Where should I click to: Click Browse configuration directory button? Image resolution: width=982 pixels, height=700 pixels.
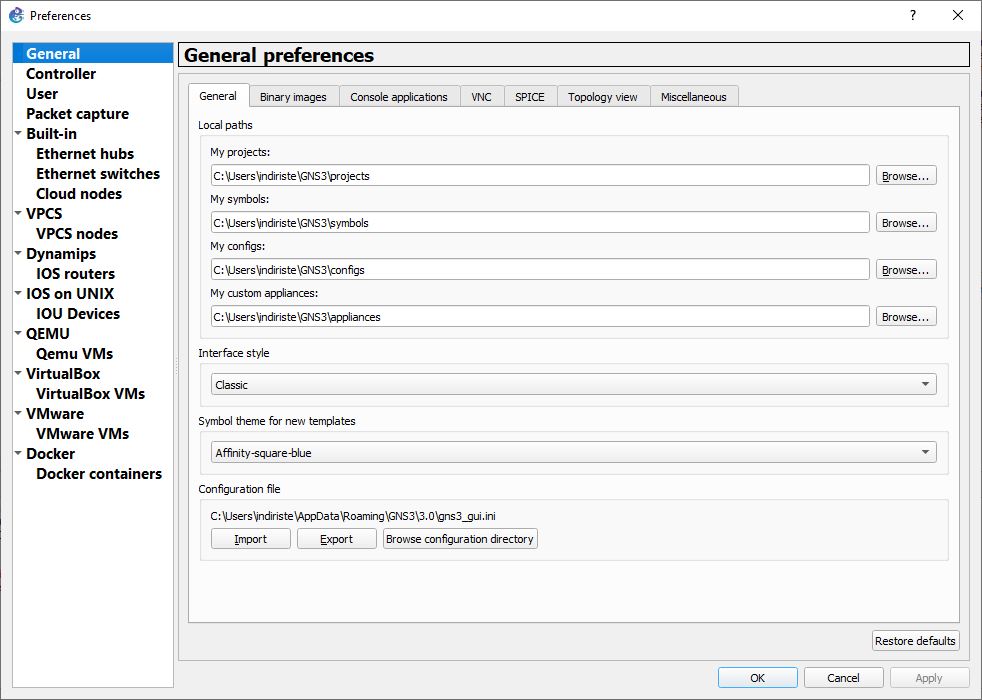pos(460,539)
